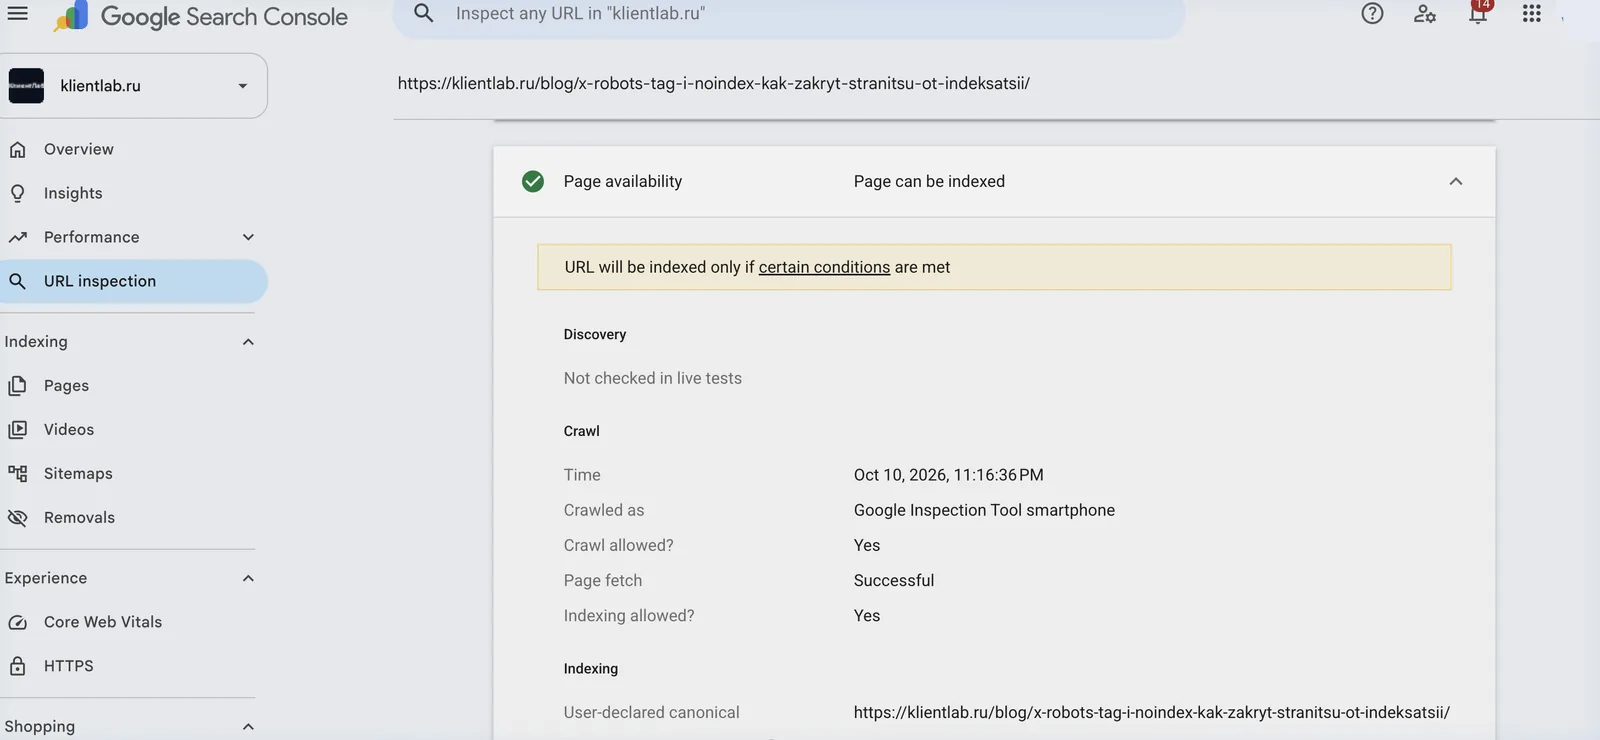The width and height of the screenshot is (1600, 740).
Task: Open Pages indexing report
Action: (x=66, y=385)
